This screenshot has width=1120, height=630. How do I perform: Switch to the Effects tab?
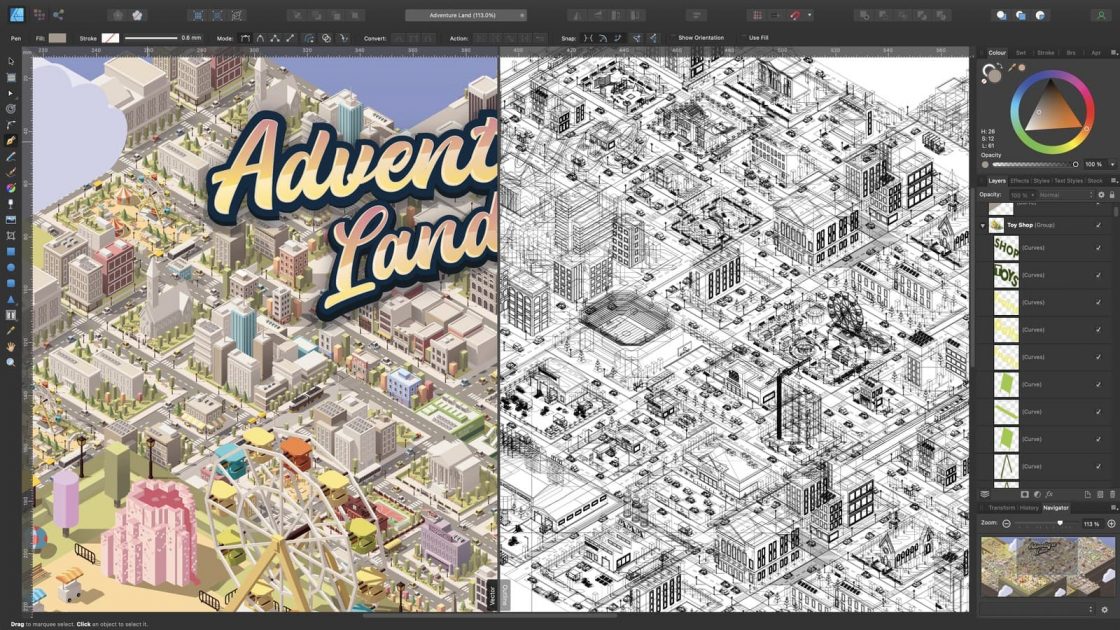[x=1022, y=180]
